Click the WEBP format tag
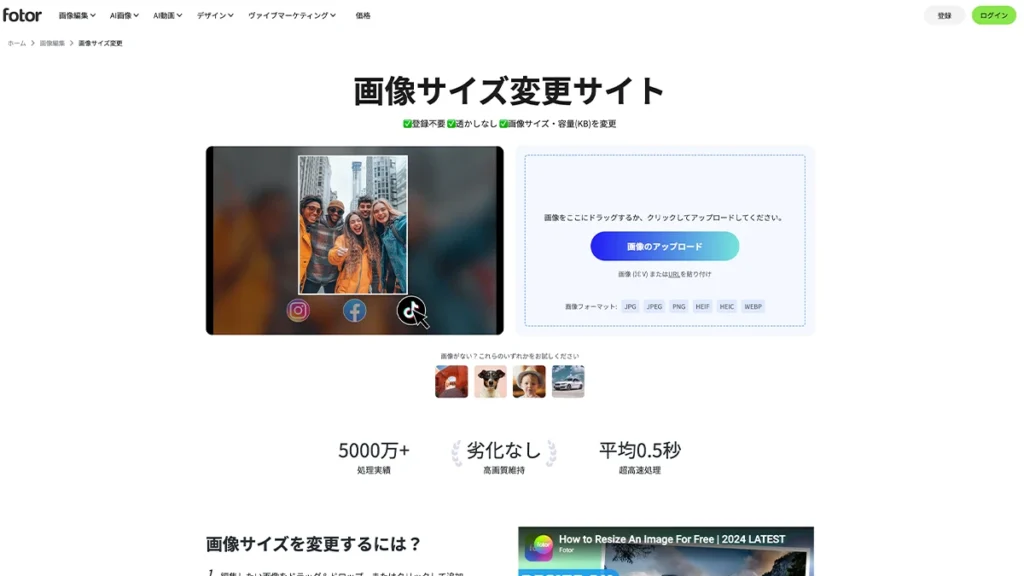This screenshot has width=1024, height=576. (753, 306)
